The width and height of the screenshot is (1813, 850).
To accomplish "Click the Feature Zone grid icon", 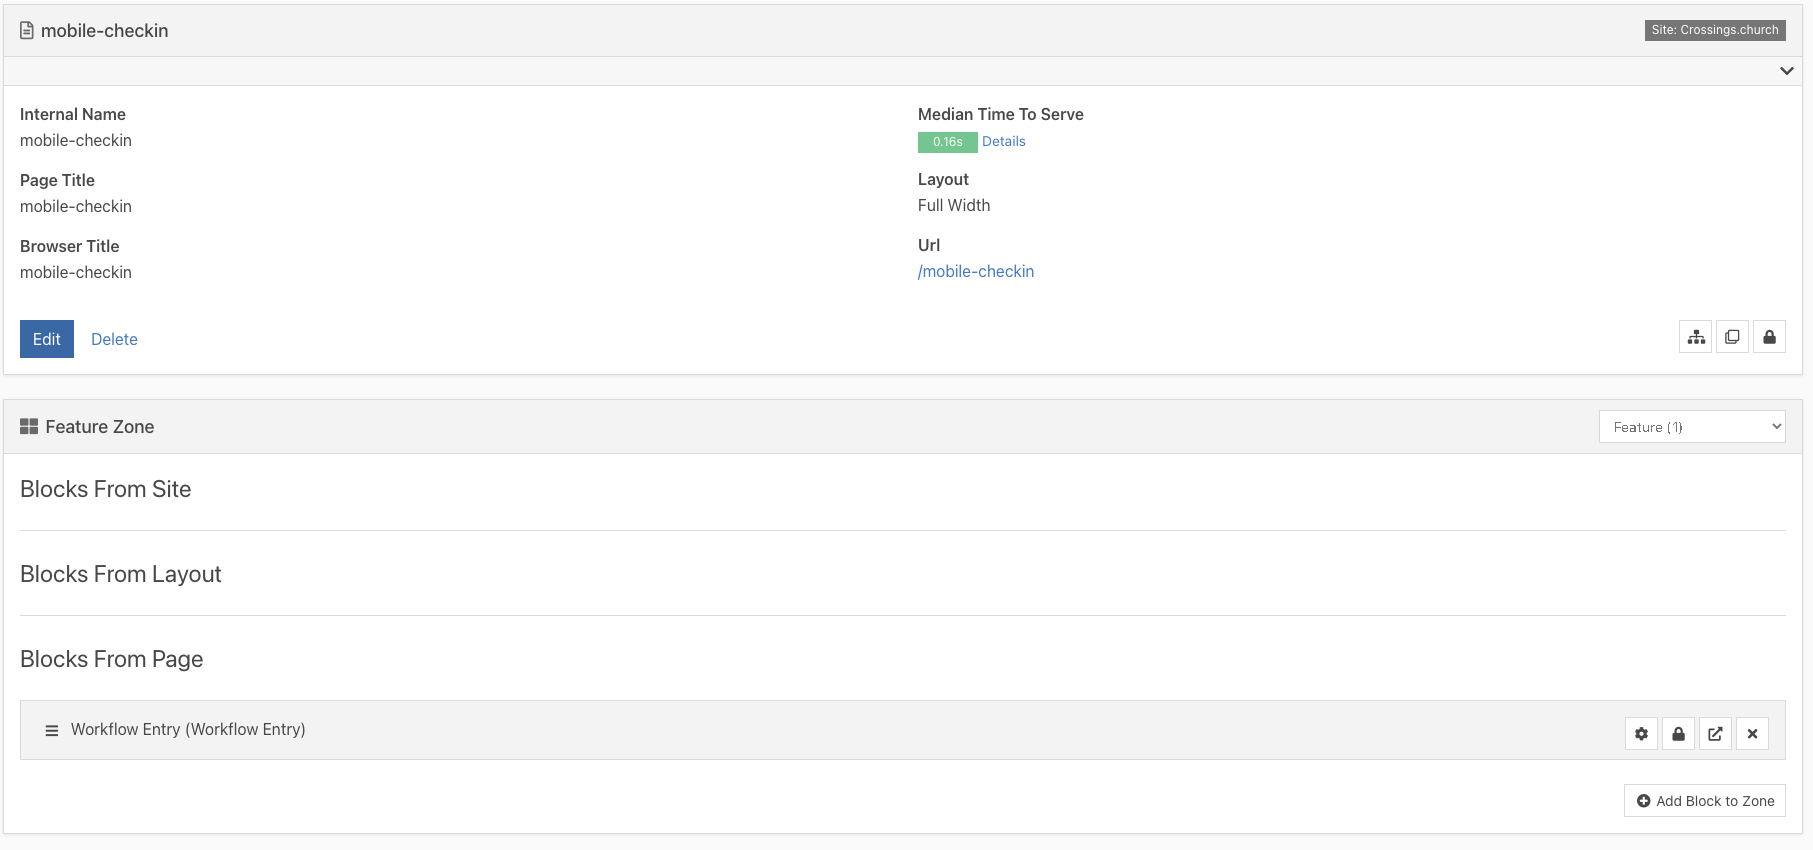I will pyautogui.click(x=29, y=427).
